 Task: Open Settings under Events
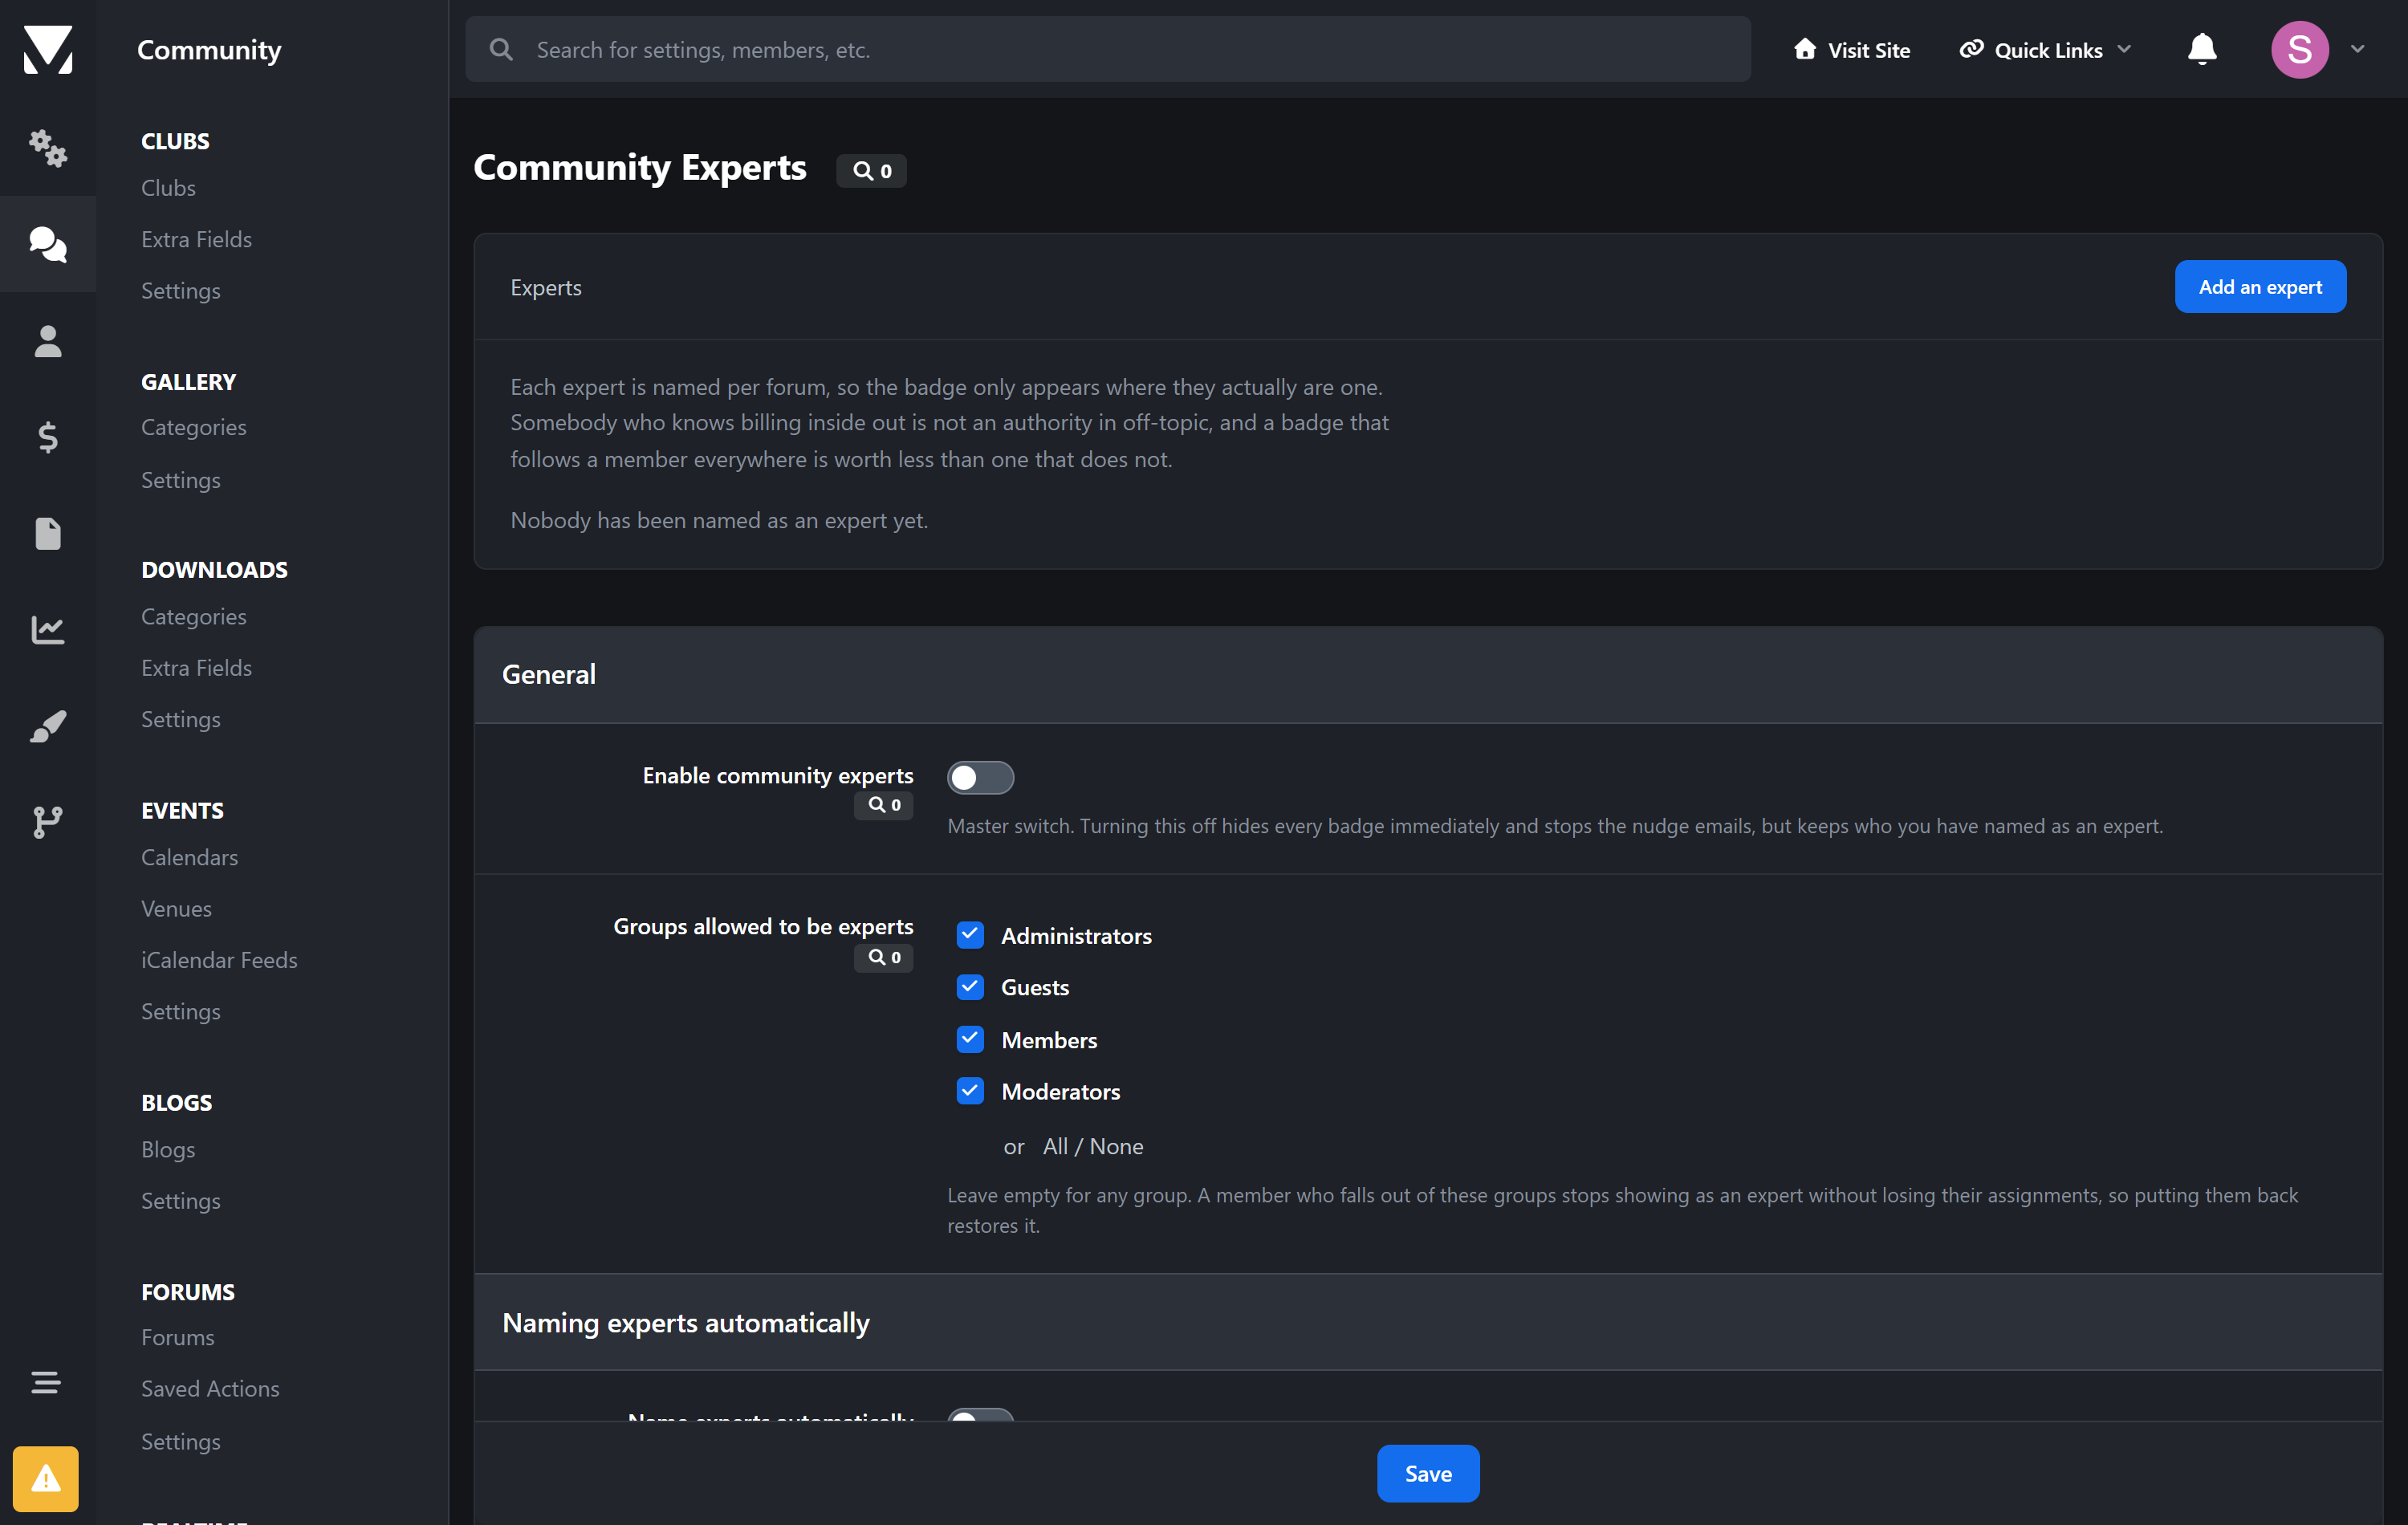pyautogui.click(x=181, y=1011)
